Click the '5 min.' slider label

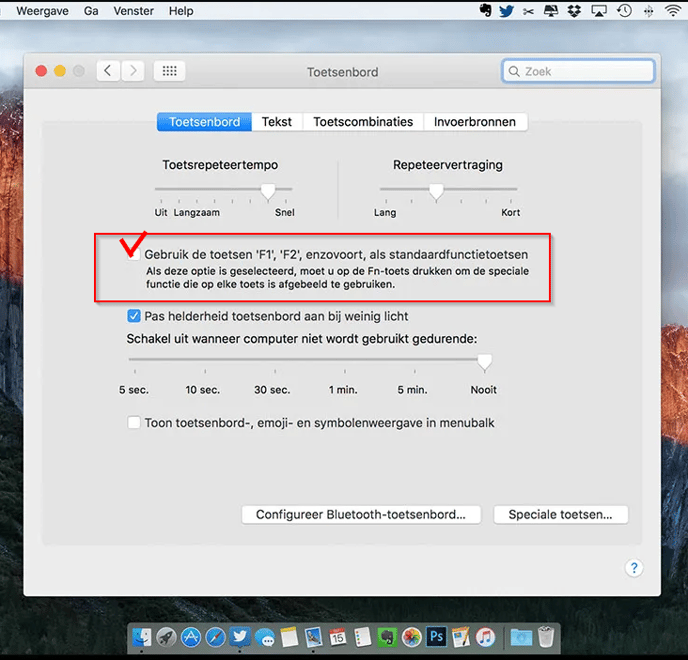pyautogui.click(x=412, y=390)
